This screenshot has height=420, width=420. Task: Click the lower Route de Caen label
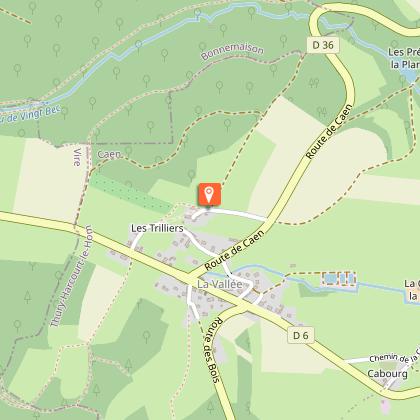tap(234, 250)
